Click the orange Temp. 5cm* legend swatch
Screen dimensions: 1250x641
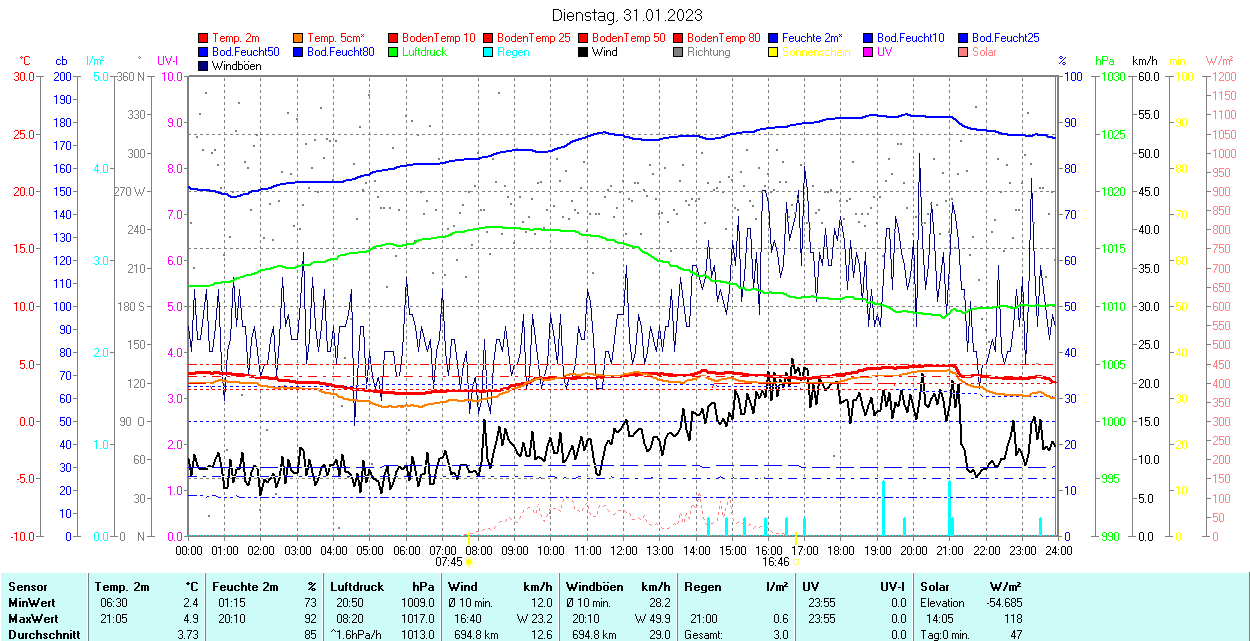[299, 38]
